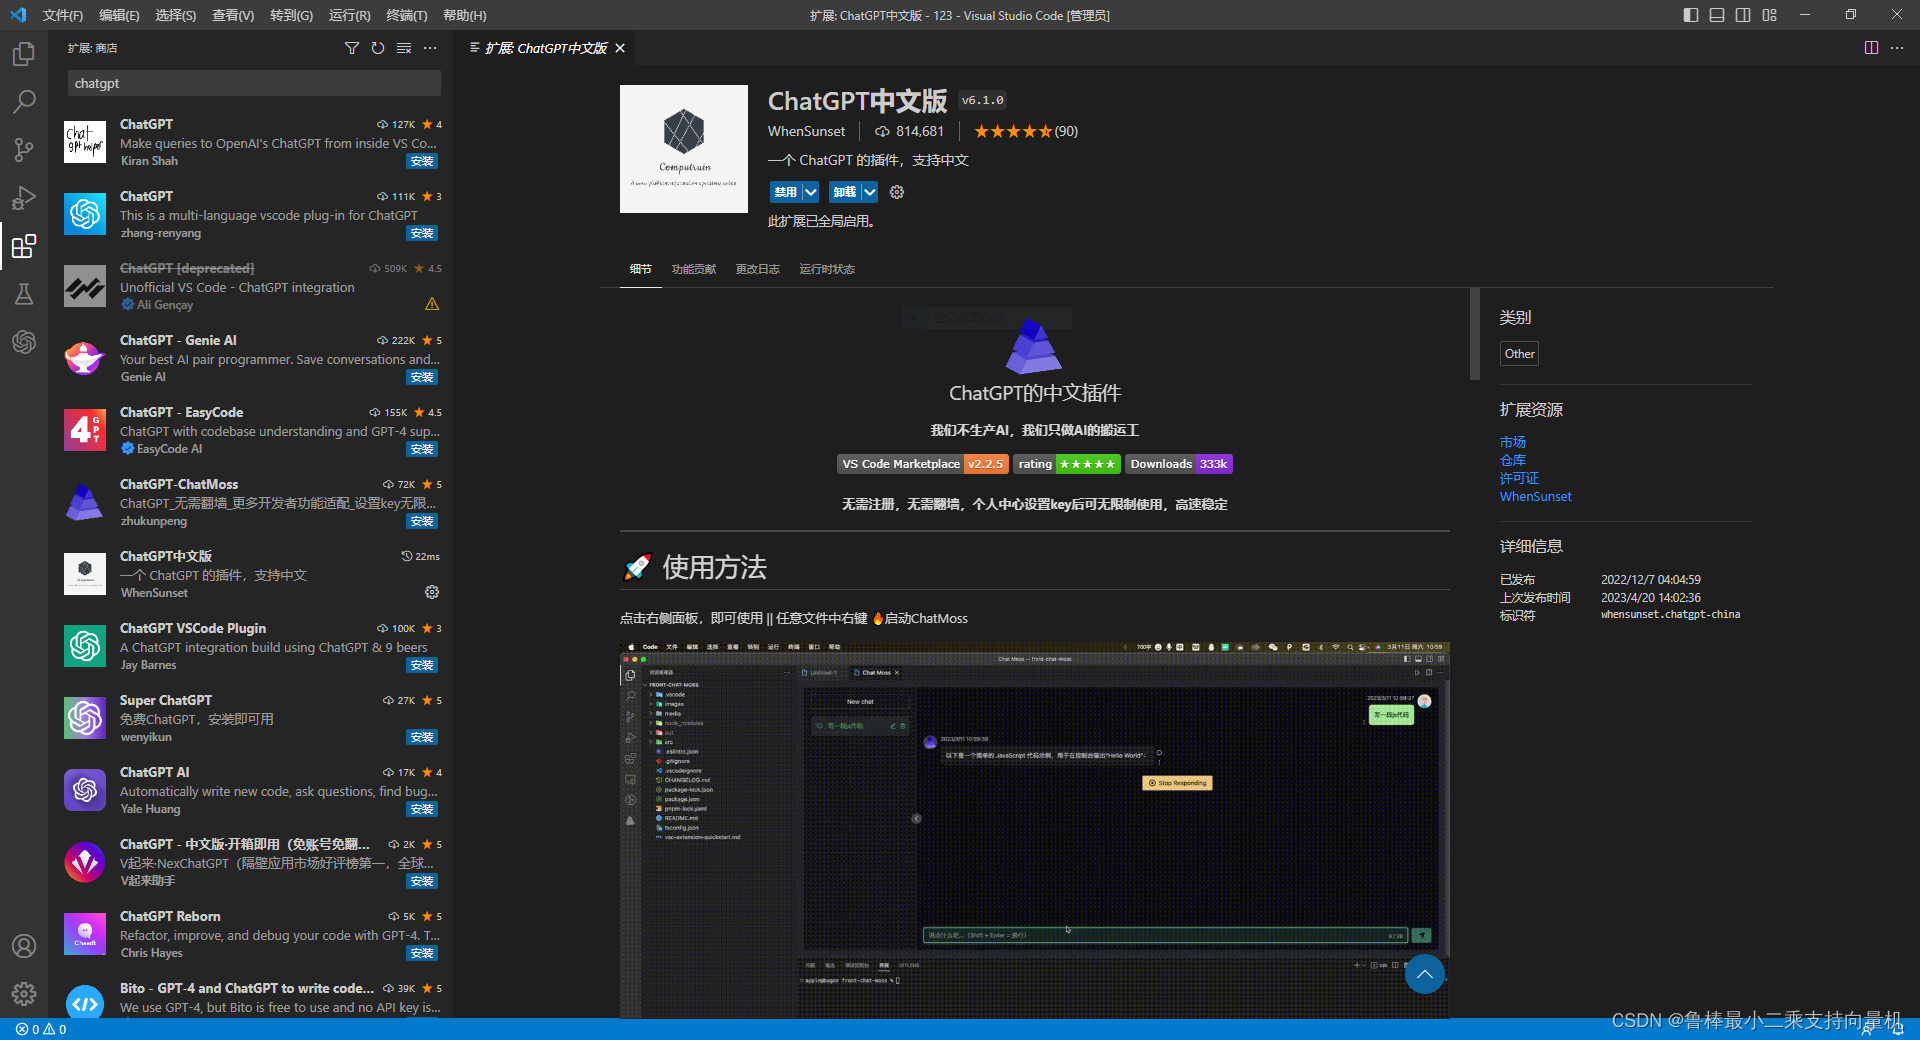
Task: Open the 查看(V) menu
Action: 233,15
